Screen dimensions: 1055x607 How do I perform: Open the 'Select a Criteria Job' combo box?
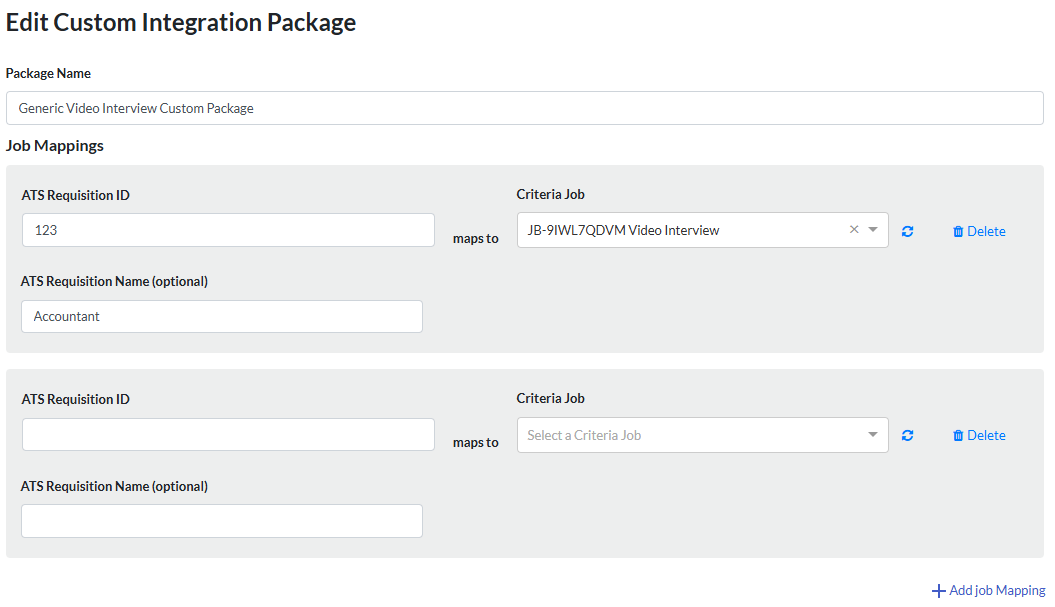point(690,435)
